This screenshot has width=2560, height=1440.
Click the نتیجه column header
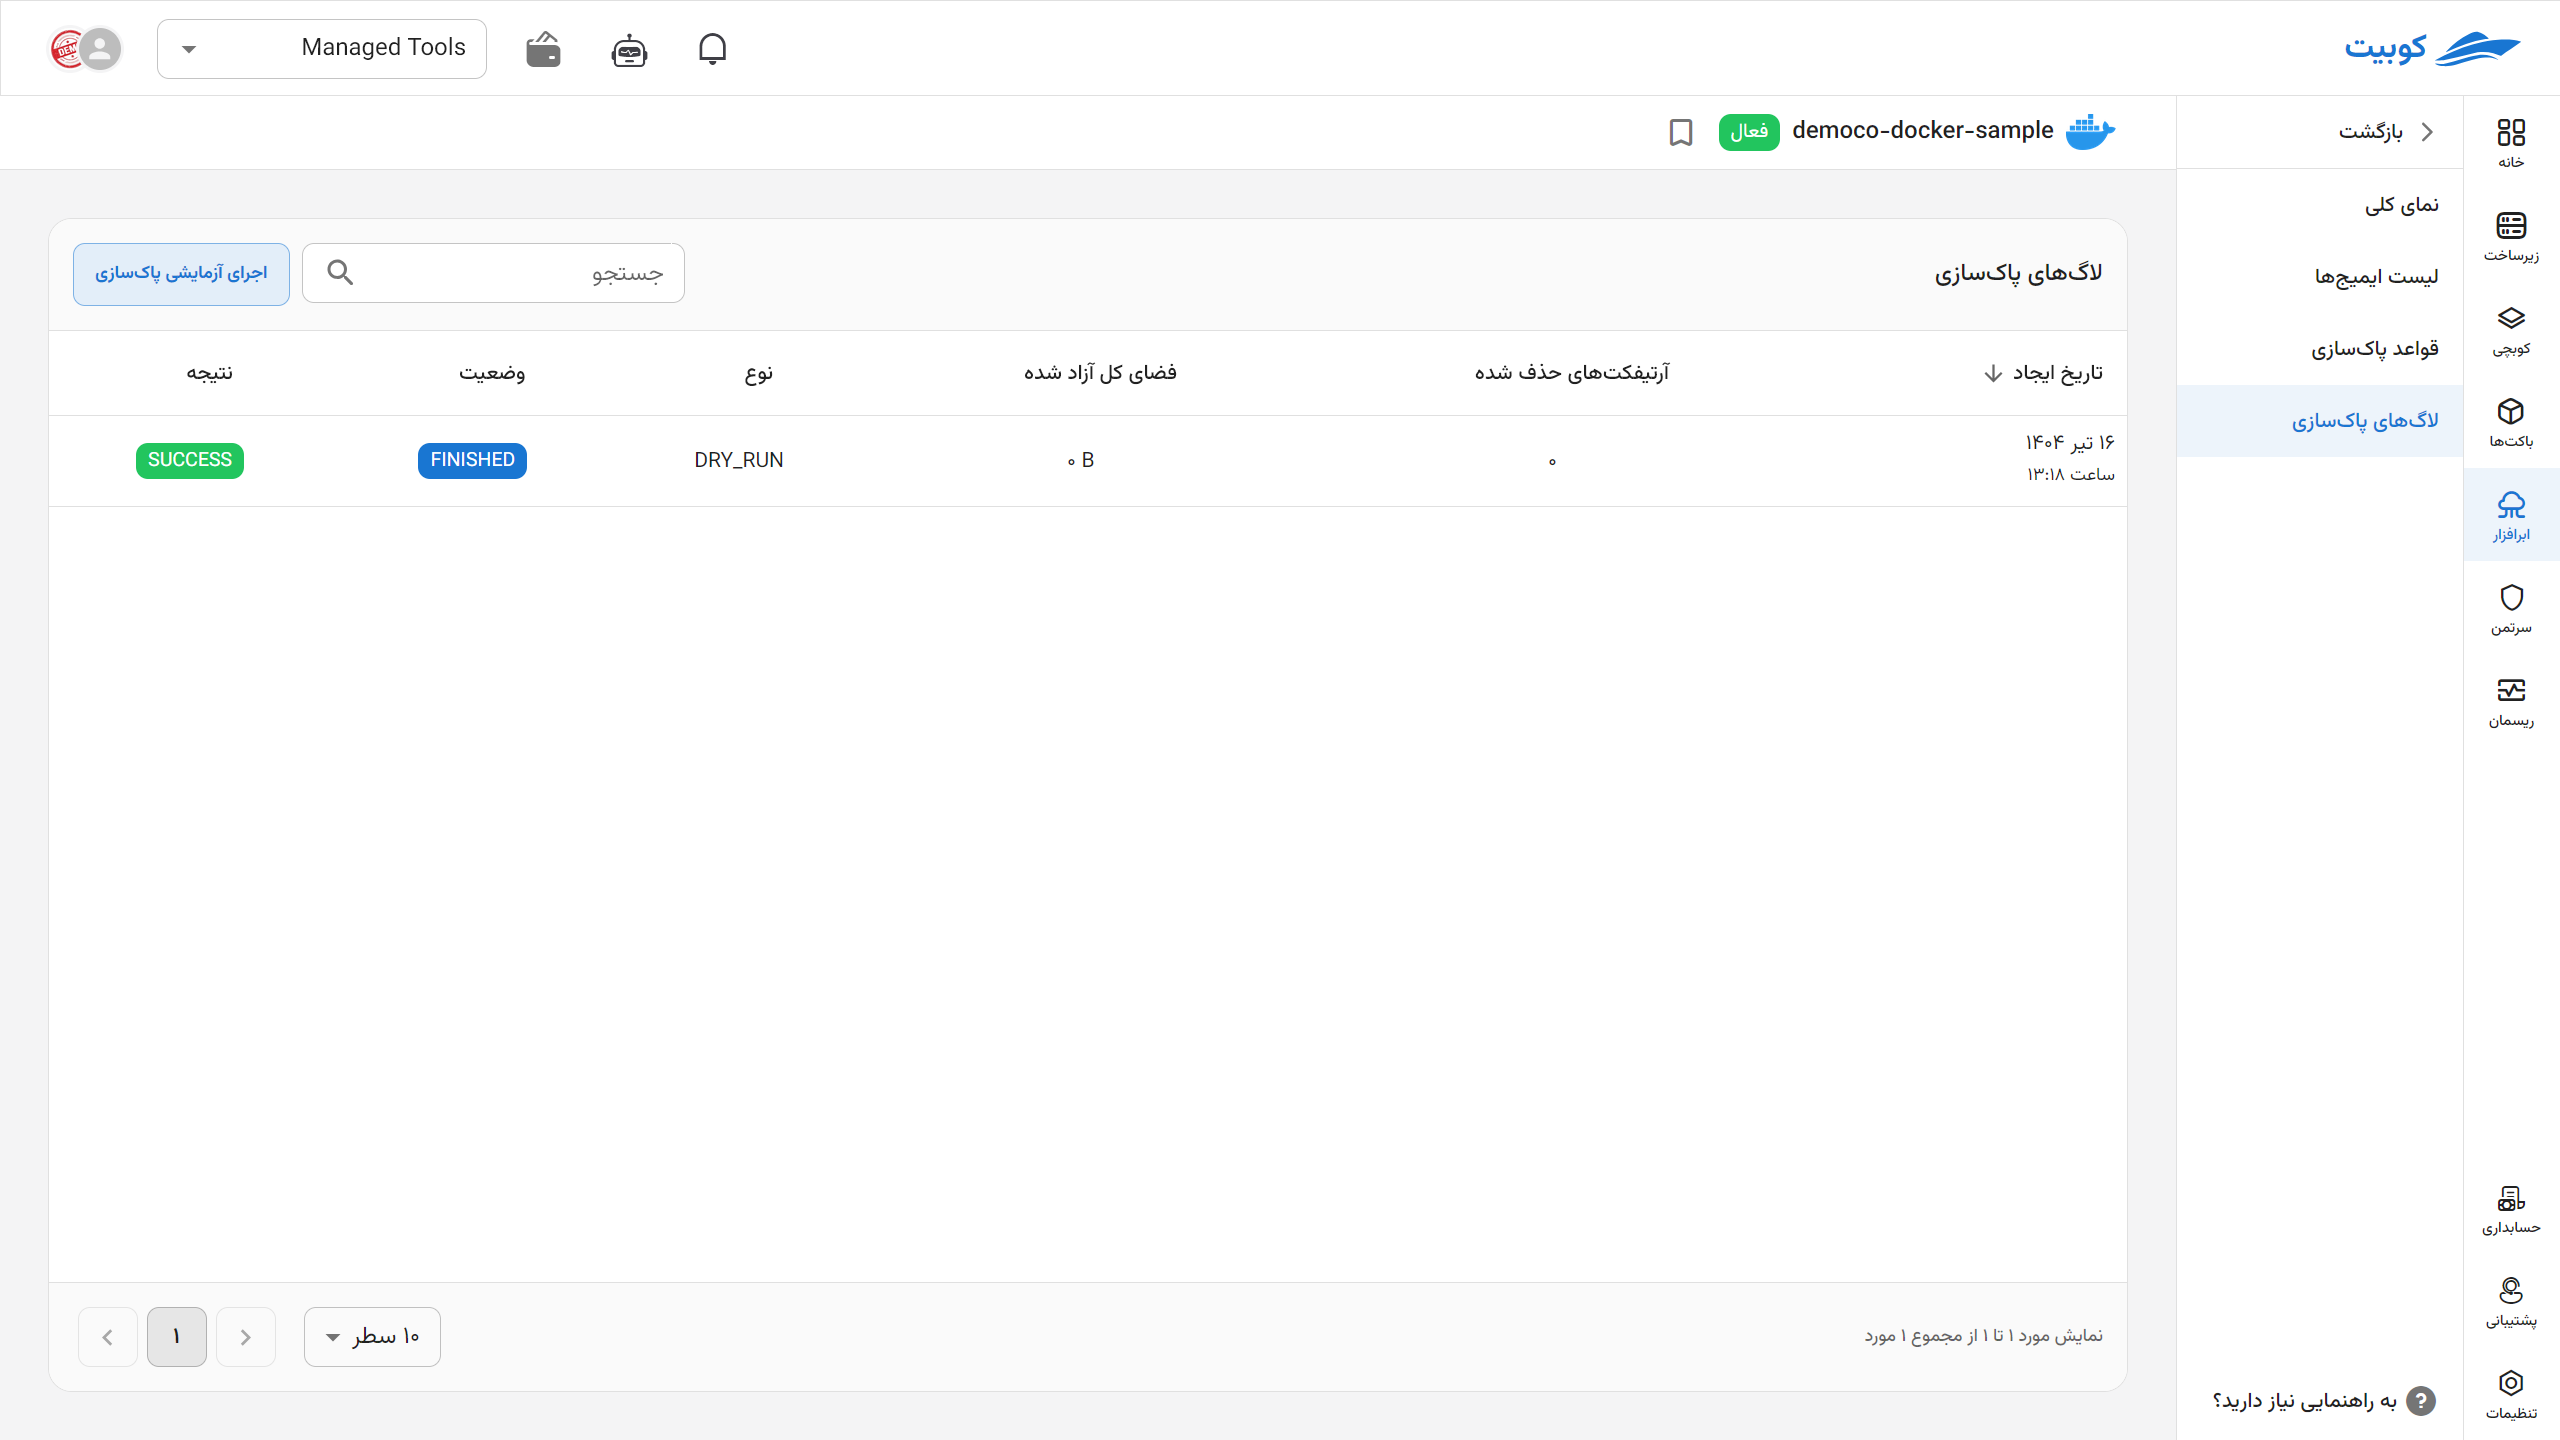(209, 373)
